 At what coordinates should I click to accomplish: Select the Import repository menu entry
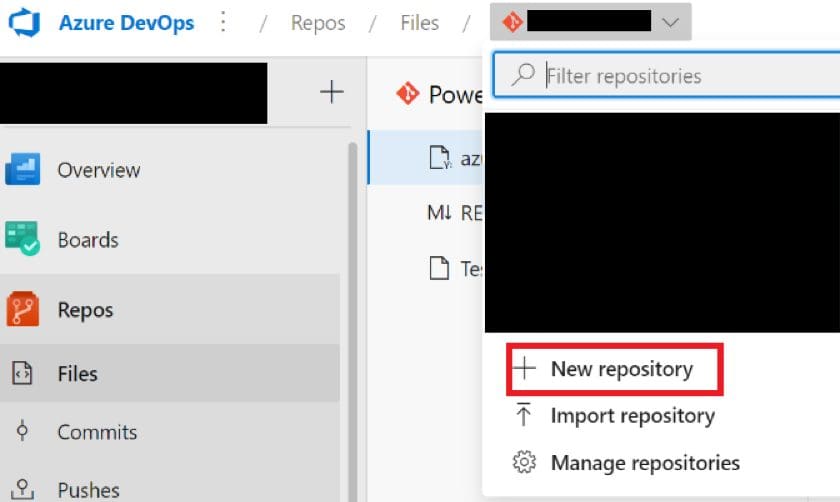(632, 416)
